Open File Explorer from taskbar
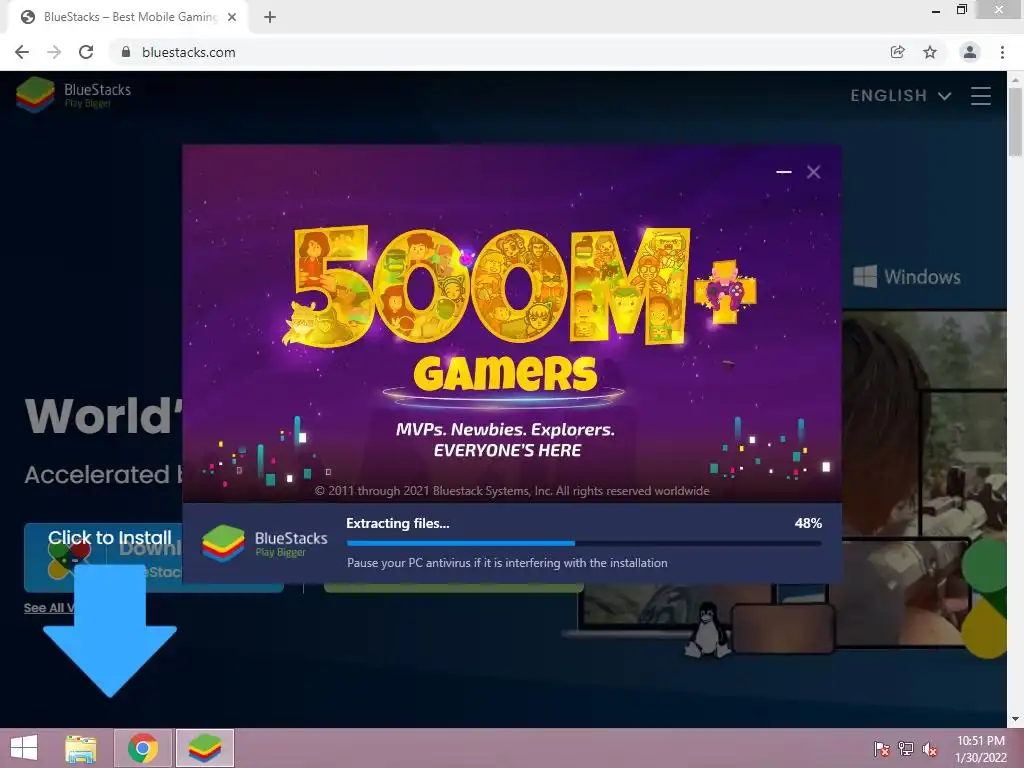Viewport: 1024px width, 768px height. tap(81, 748)
